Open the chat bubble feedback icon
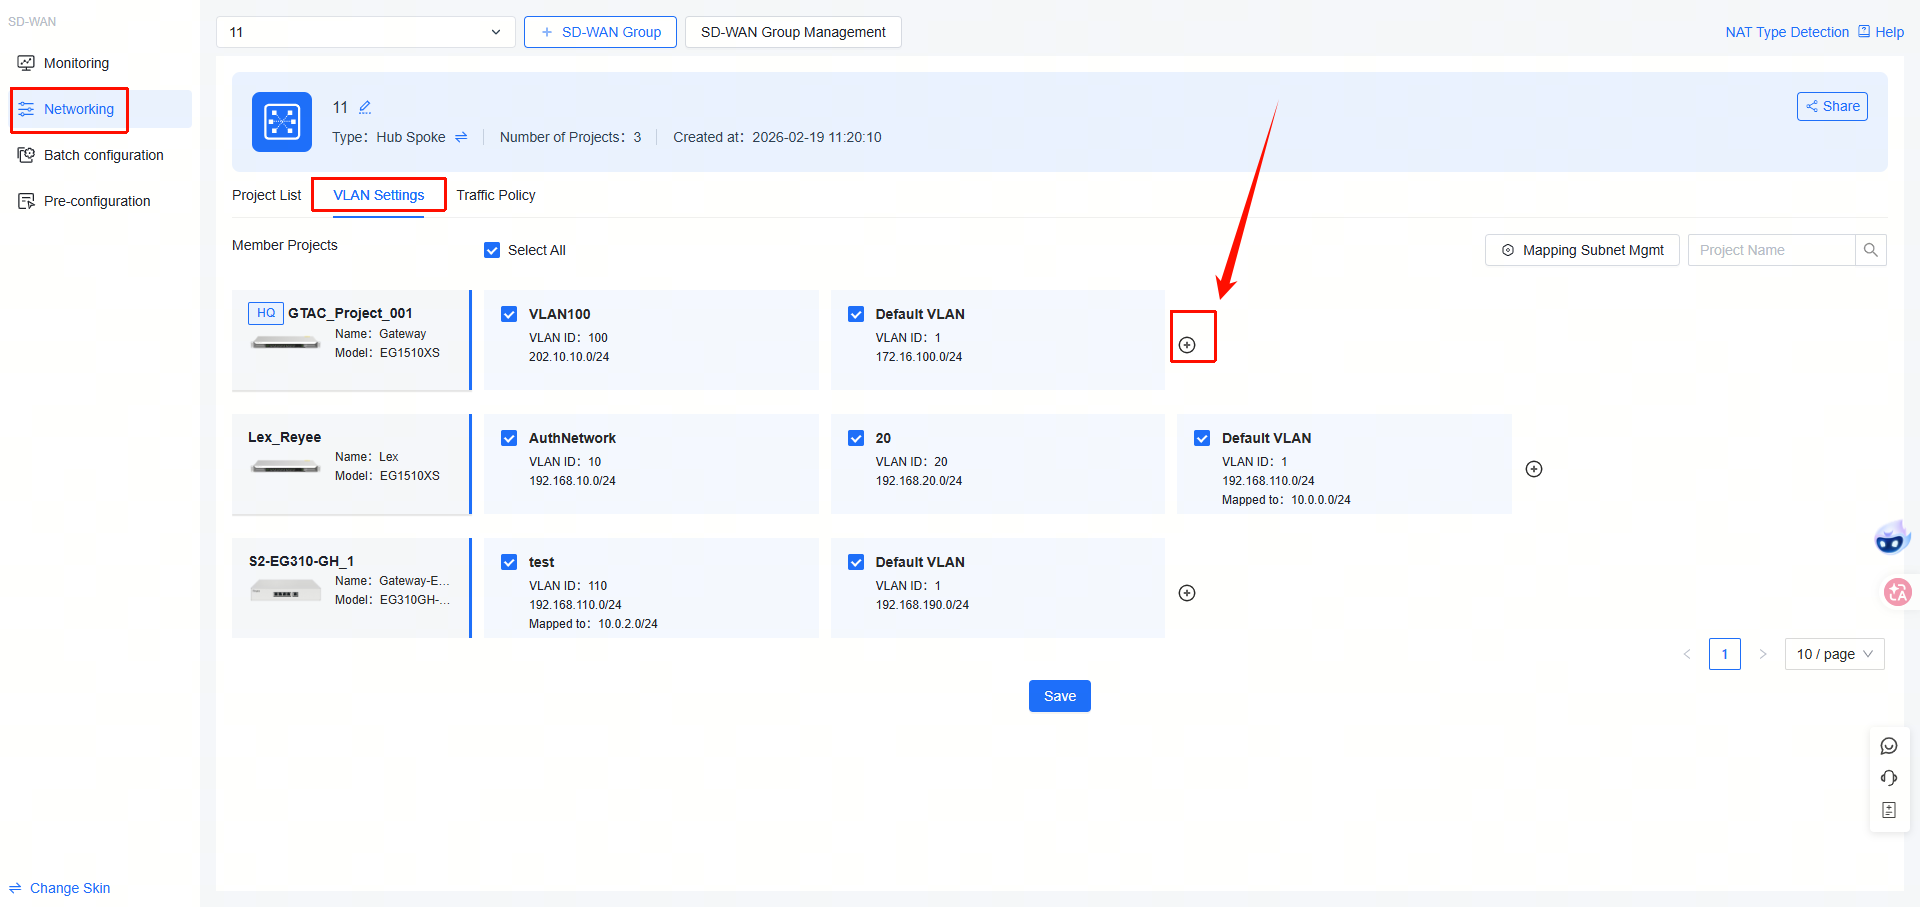Image resolution: width=1920 pixels, height=907 pixels. pyautogui.click(x=1888, y=746)
